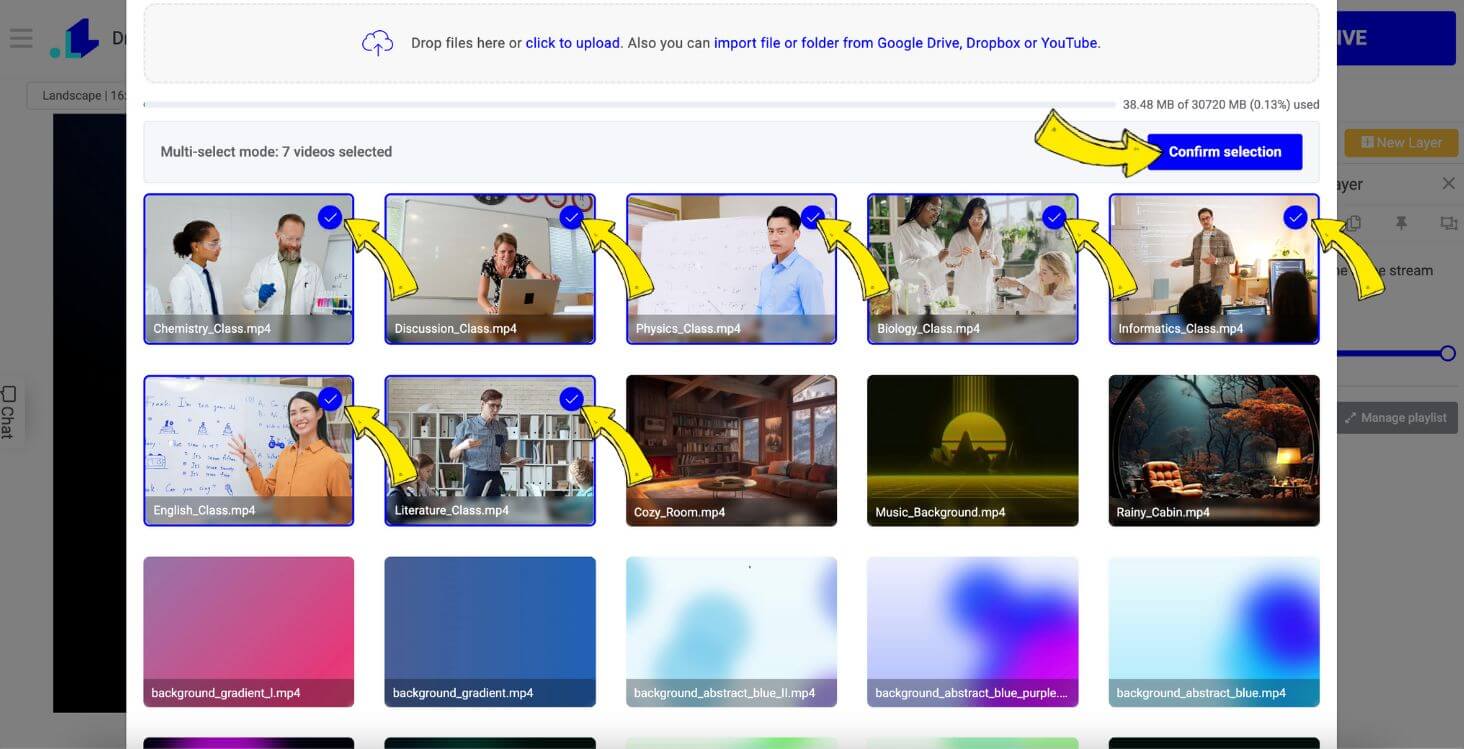The width and height of the screenshot is (1464, 749).
Task: Click the duplicate layer icon
Action: click(x=1354, y=224)
